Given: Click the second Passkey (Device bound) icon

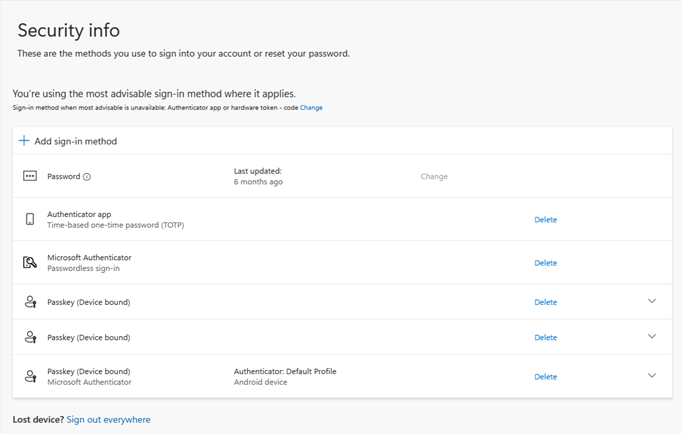Looking at the screenshot, I should pos(30,337).
